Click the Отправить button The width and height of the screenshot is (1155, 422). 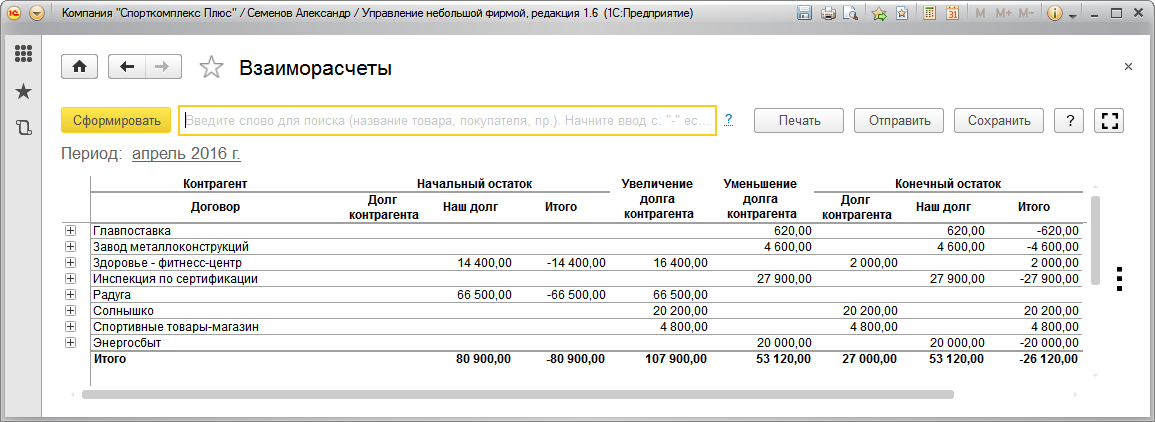point(899,121)
